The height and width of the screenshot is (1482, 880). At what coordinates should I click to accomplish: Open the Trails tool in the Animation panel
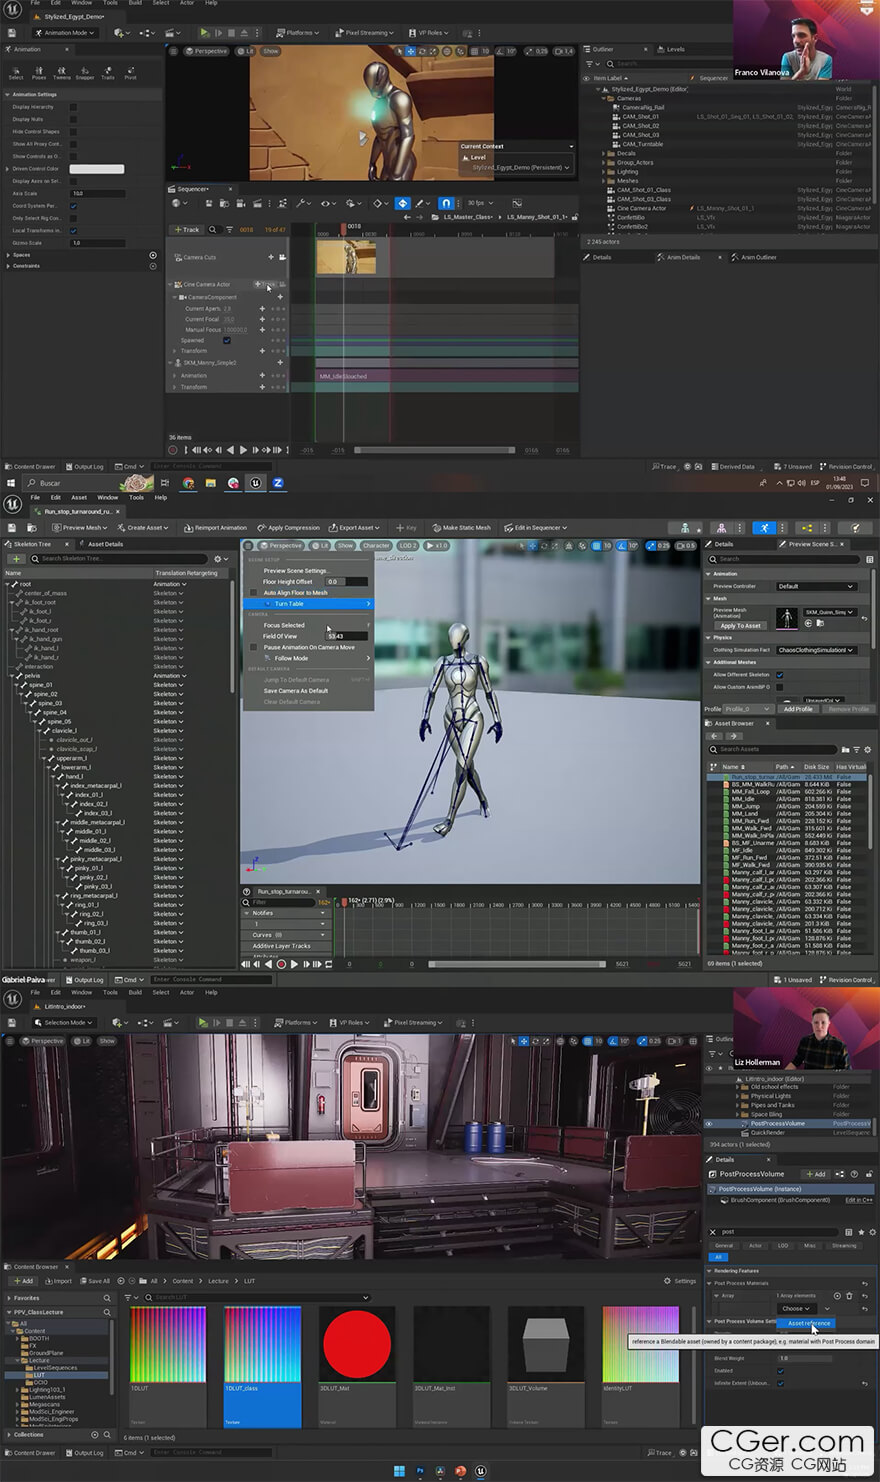pos(108,72)
